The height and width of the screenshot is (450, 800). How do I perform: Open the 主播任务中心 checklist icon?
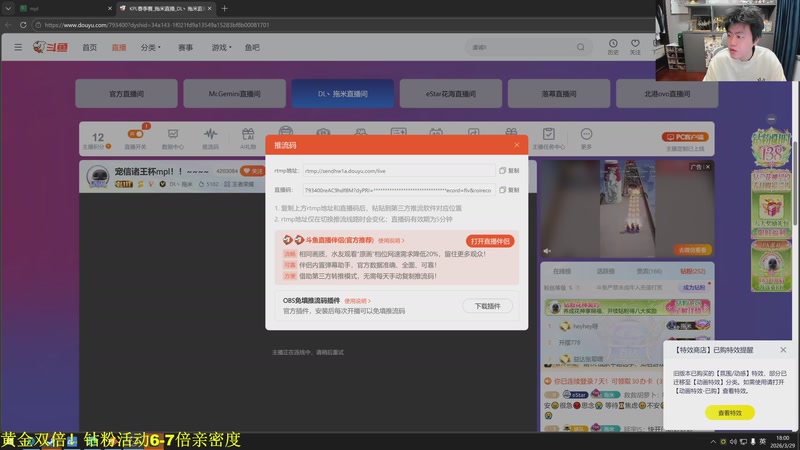click(x=548, y=138)
